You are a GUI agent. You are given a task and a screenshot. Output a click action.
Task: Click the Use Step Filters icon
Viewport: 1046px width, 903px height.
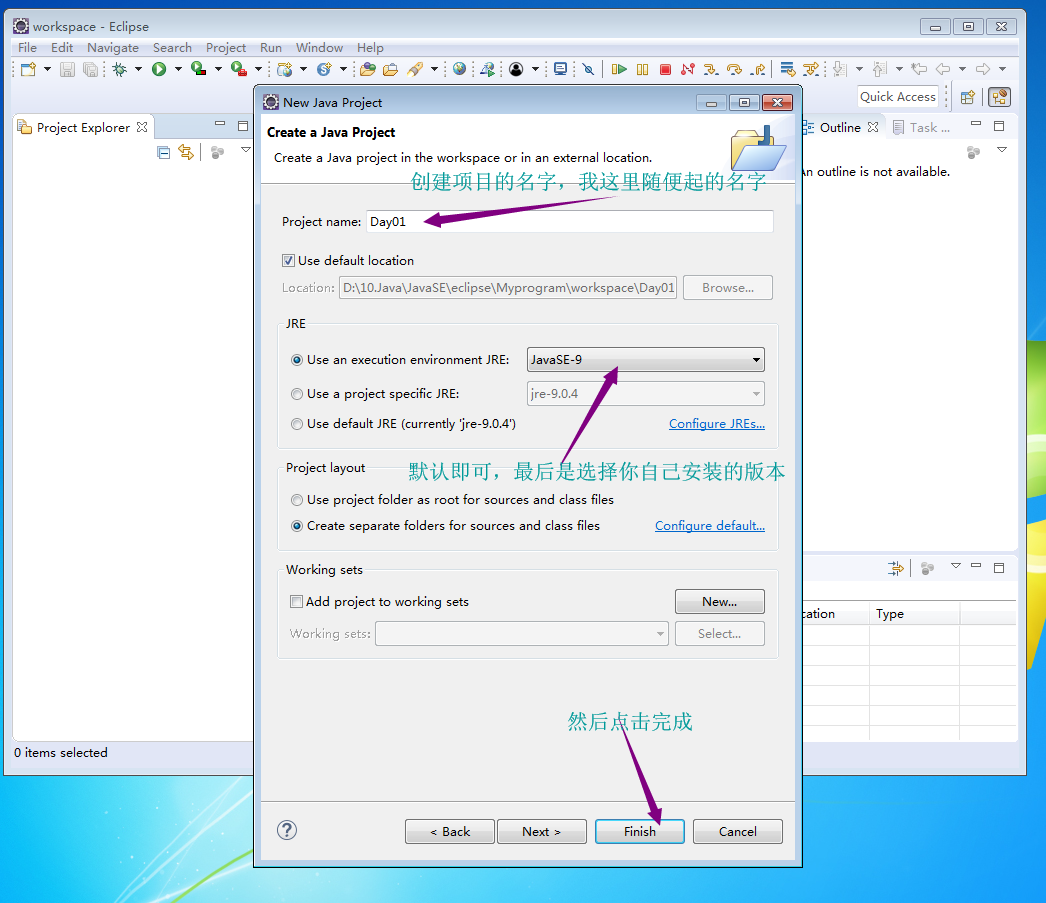click(811, 69)
